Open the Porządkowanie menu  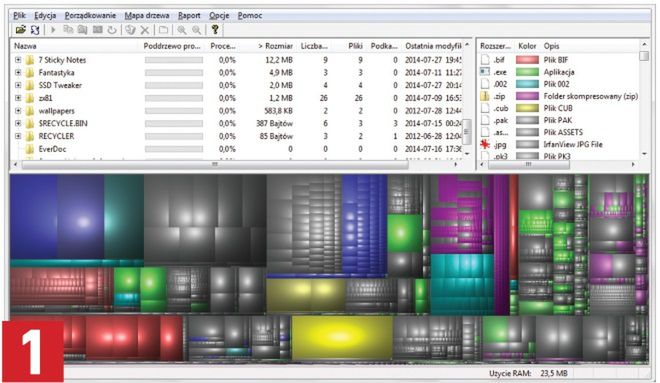pos(90,16)
